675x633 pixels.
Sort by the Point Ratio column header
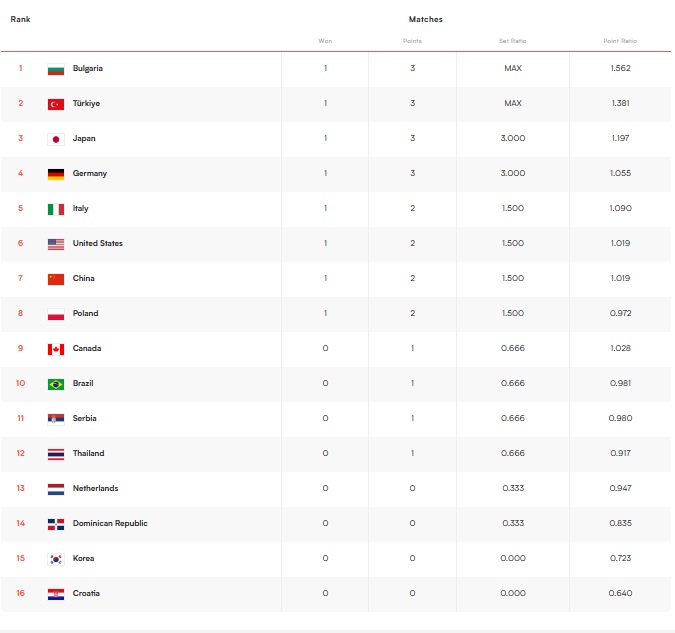(620, 41)
